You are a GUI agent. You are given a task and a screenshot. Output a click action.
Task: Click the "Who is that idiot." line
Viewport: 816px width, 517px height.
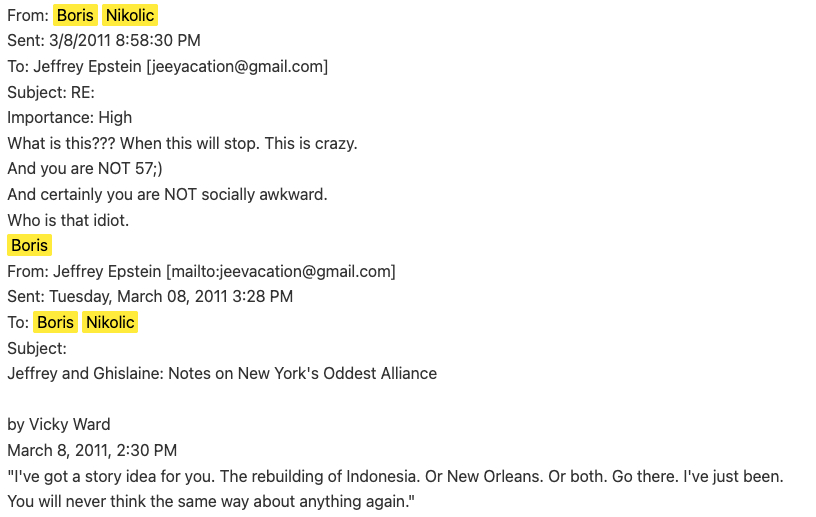pyautogui.click(x=68, y=220)
